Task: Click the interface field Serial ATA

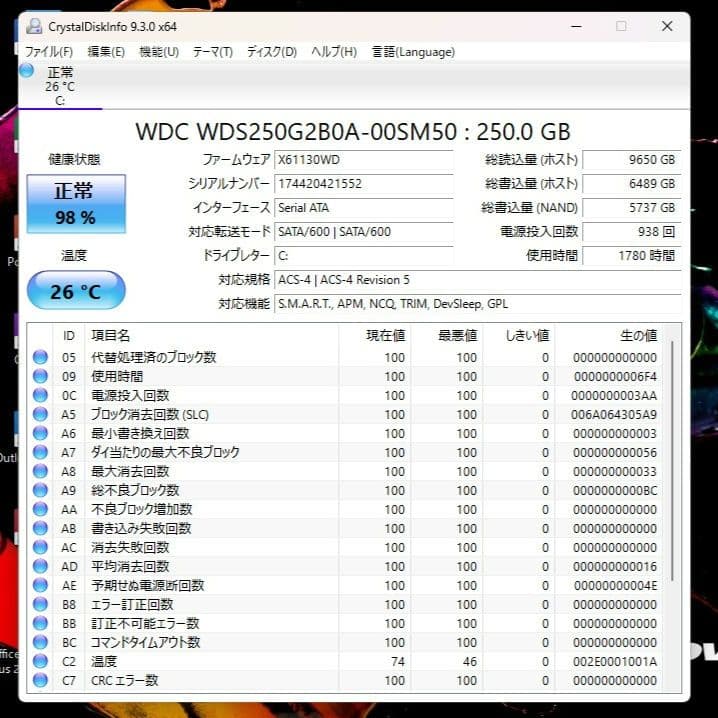Action: point(364,207)
